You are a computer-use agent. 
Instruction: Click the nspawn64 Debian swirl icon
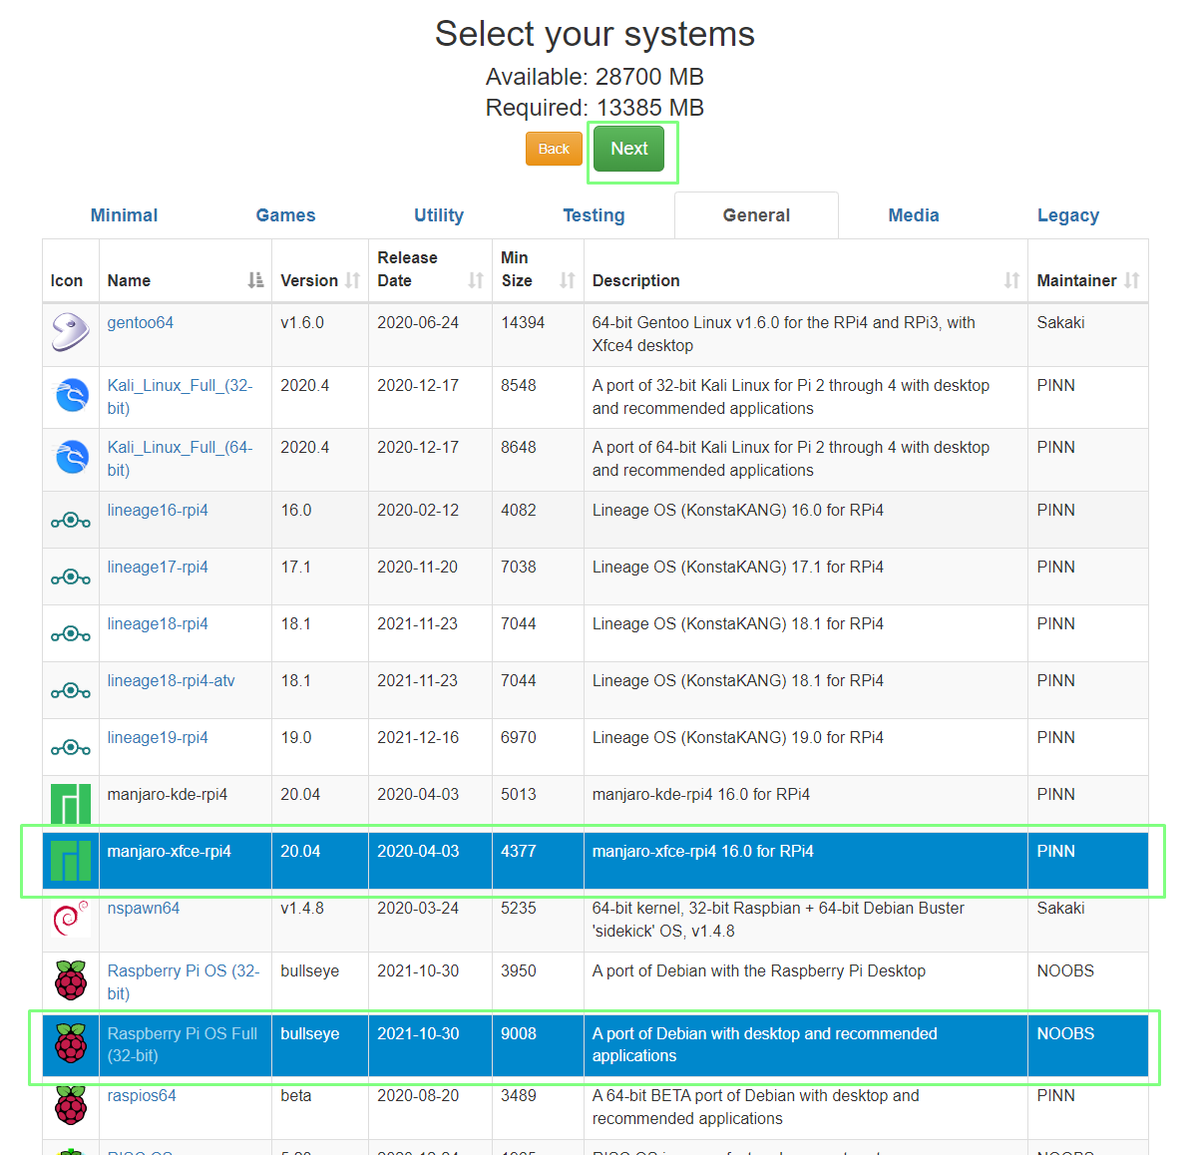70,918
